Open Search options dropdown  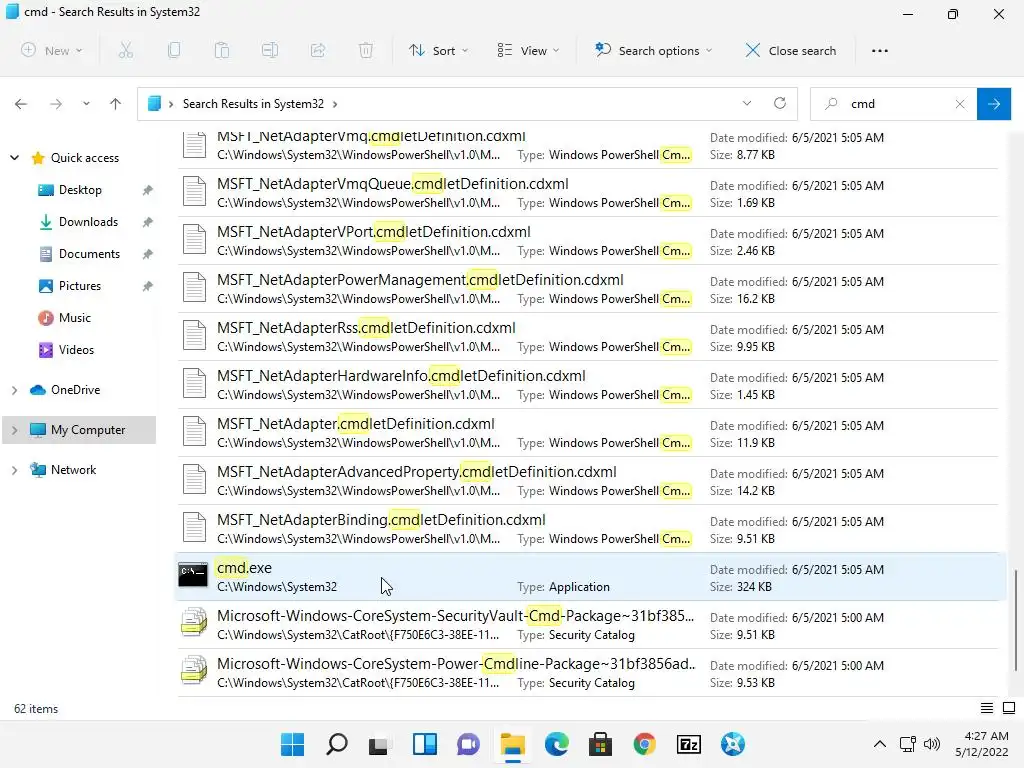point(653,50)
